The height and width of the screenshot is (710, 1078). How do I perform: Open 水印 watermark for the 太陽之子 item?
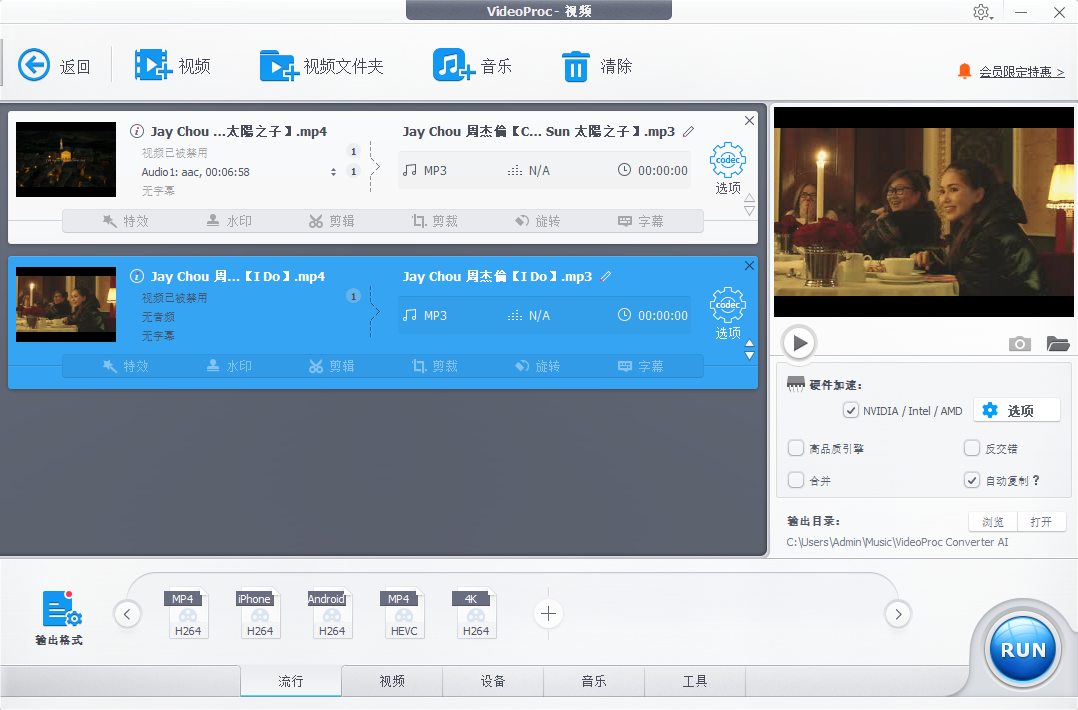tap(229, 221)
